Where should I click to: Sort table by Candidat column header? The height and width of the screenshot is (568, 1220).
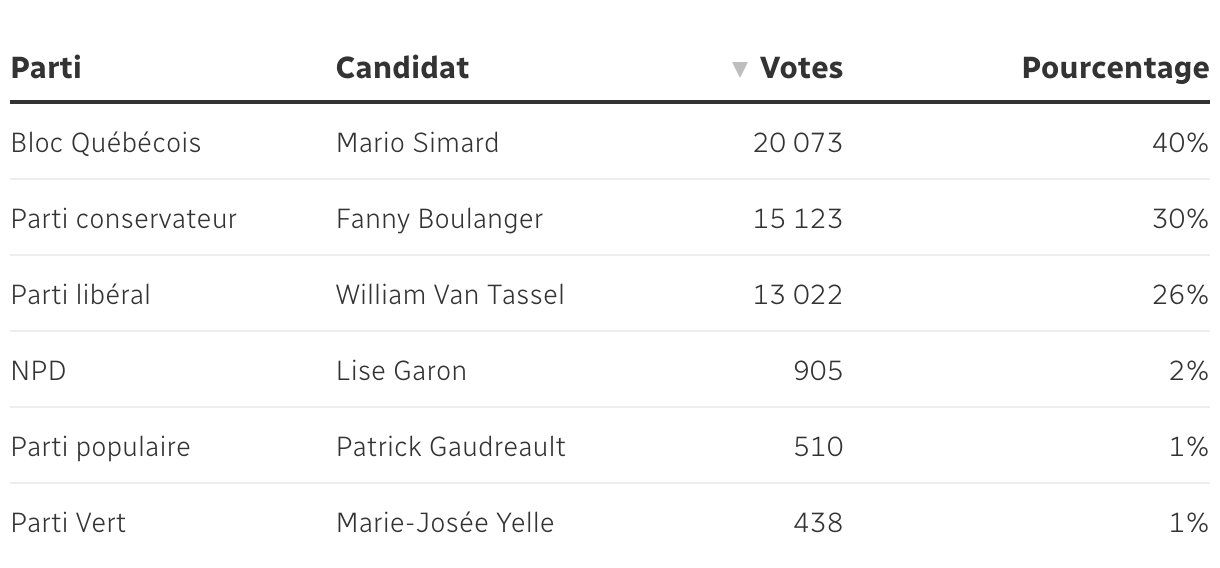pos(402,68)
